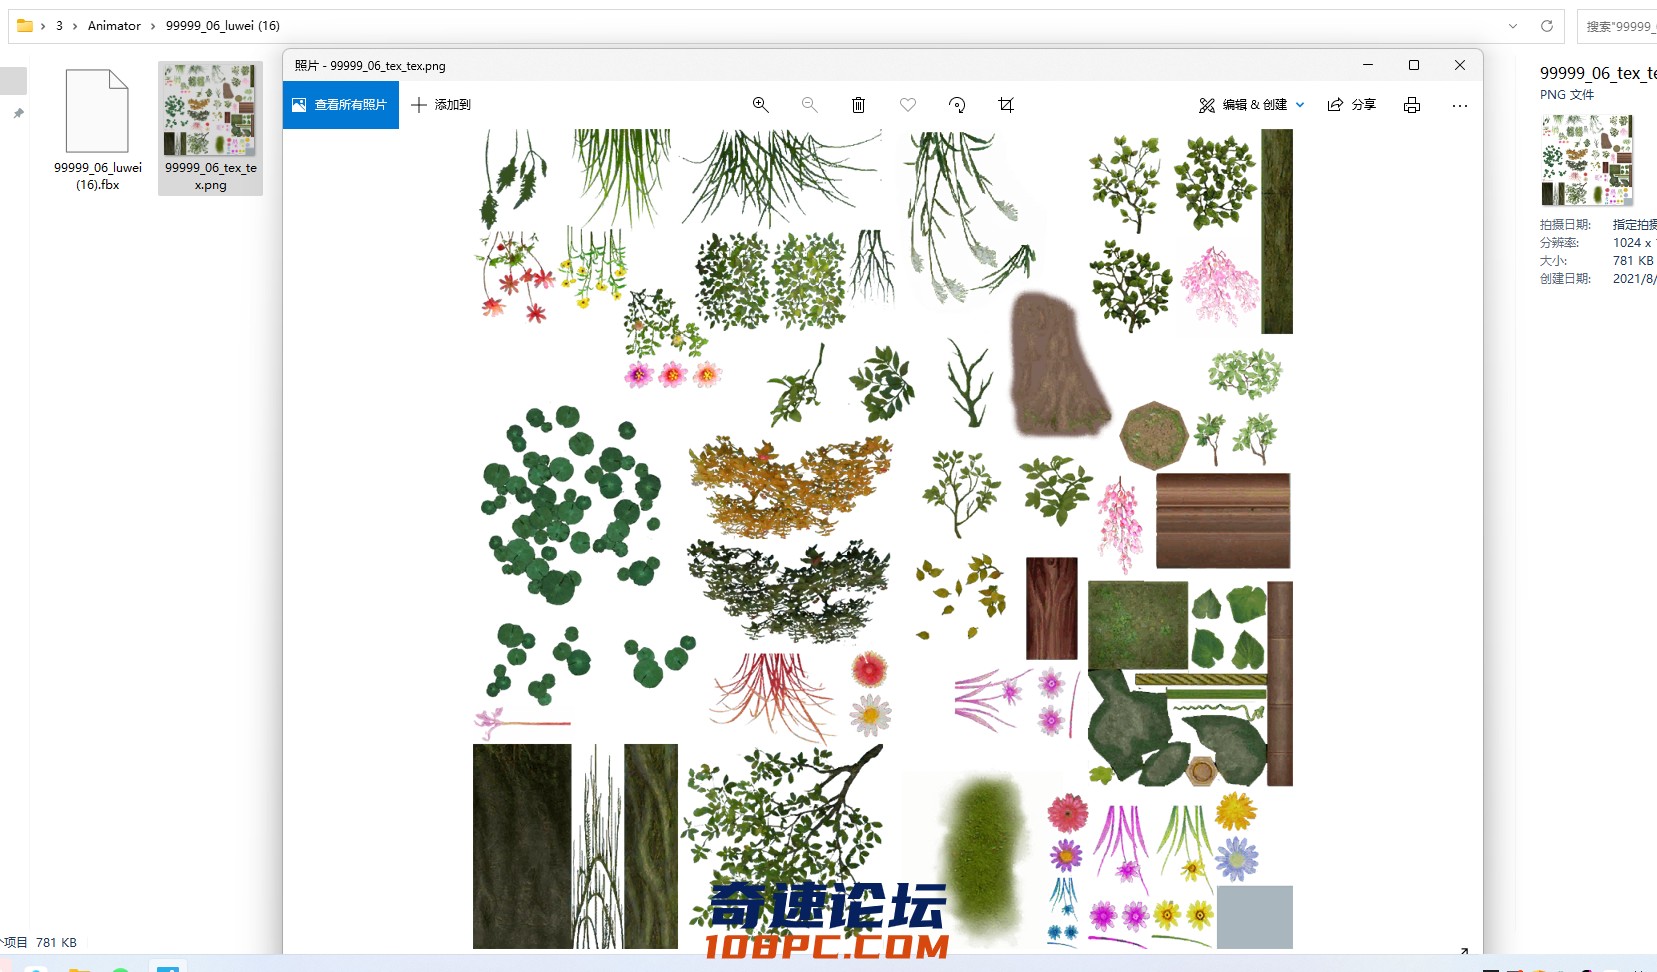Viewport: 1657px width, 972px height.
Task: Click the '781 KB' text in Explorer status bar
Action: pos(56,942)
